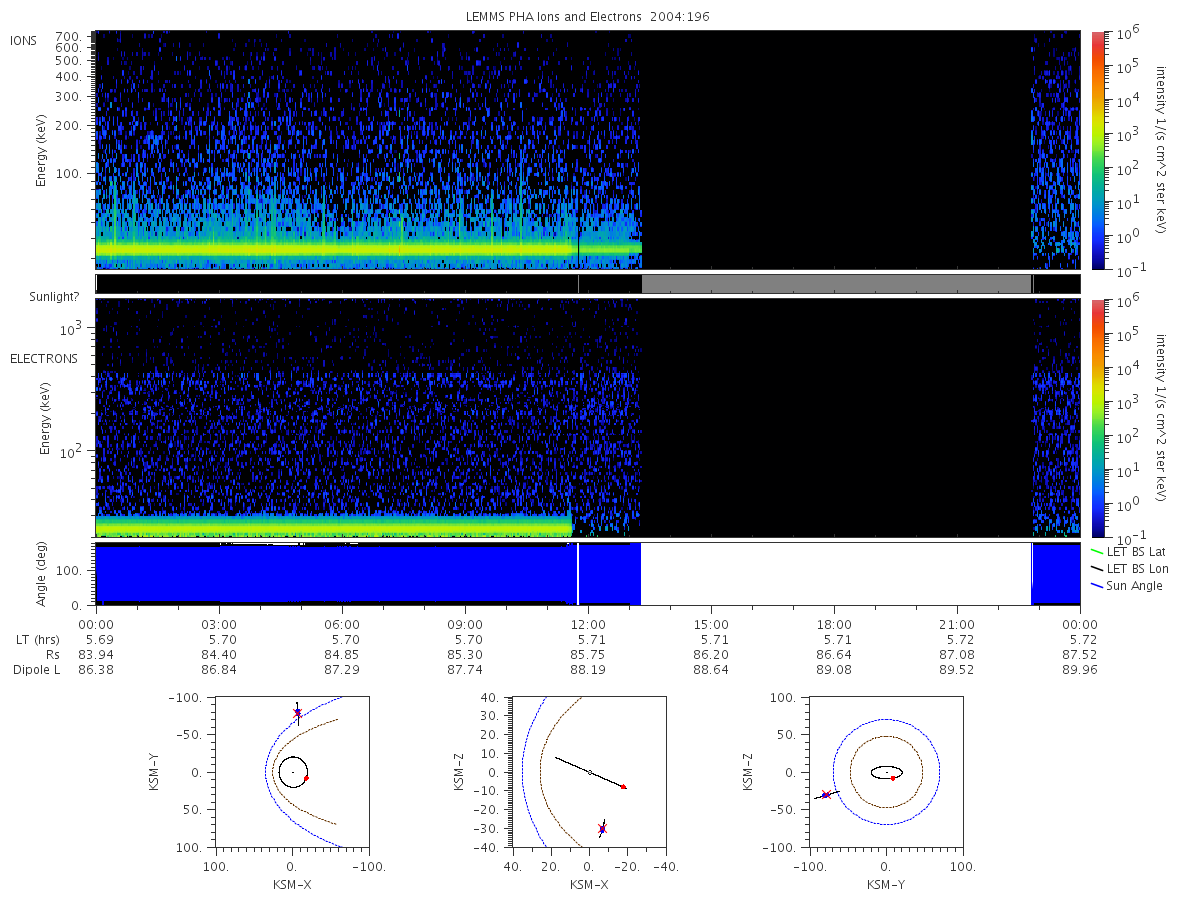Image resolution: width=1200 pixels, height=900 pixels.
Task: Click the electrons panel color scale bar
Action: (1097, 418)
